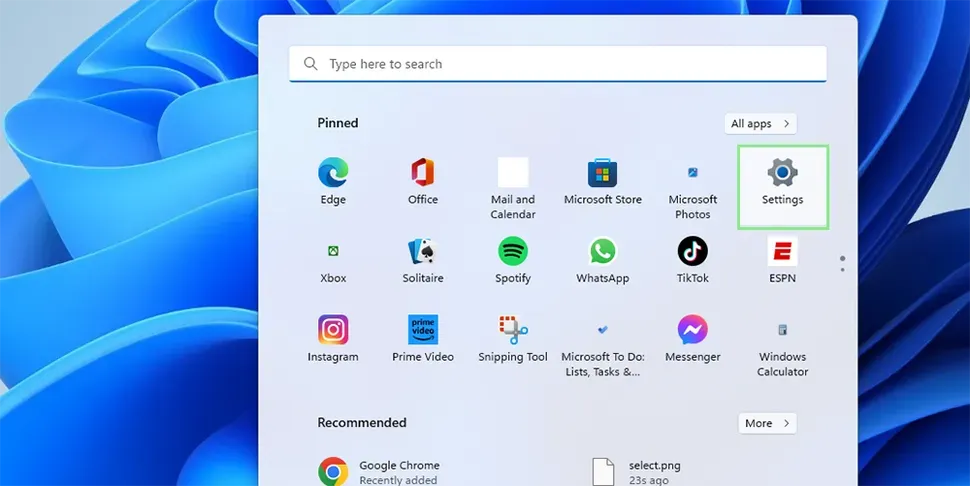Click the pinned apps page dots
Viewport: 970px width, 486px height.
click(843, 264)
